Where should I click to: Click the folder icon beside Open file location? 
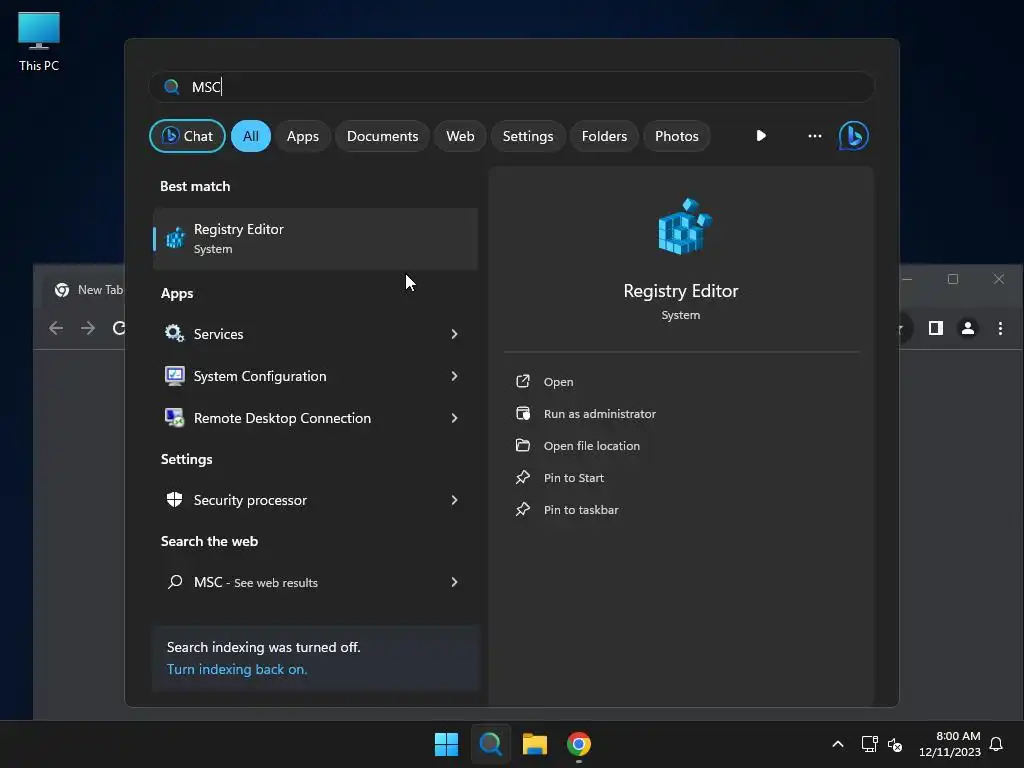click(523, 445)
